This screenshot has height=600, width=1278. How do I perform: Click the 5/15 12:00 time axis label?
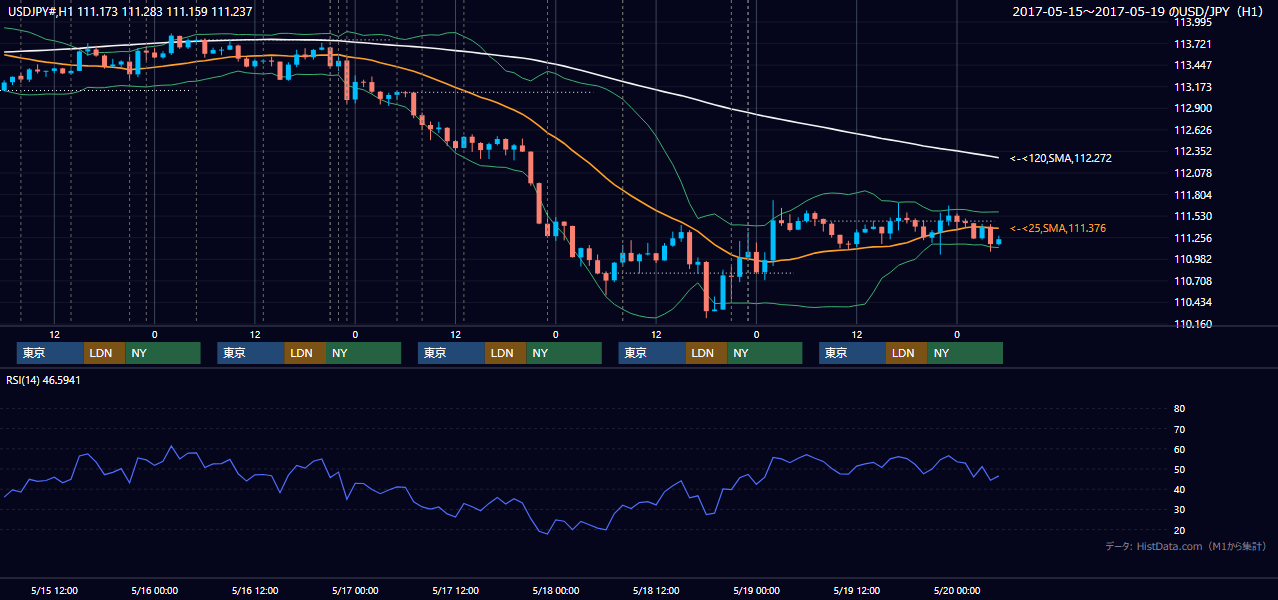click(55, 590)
